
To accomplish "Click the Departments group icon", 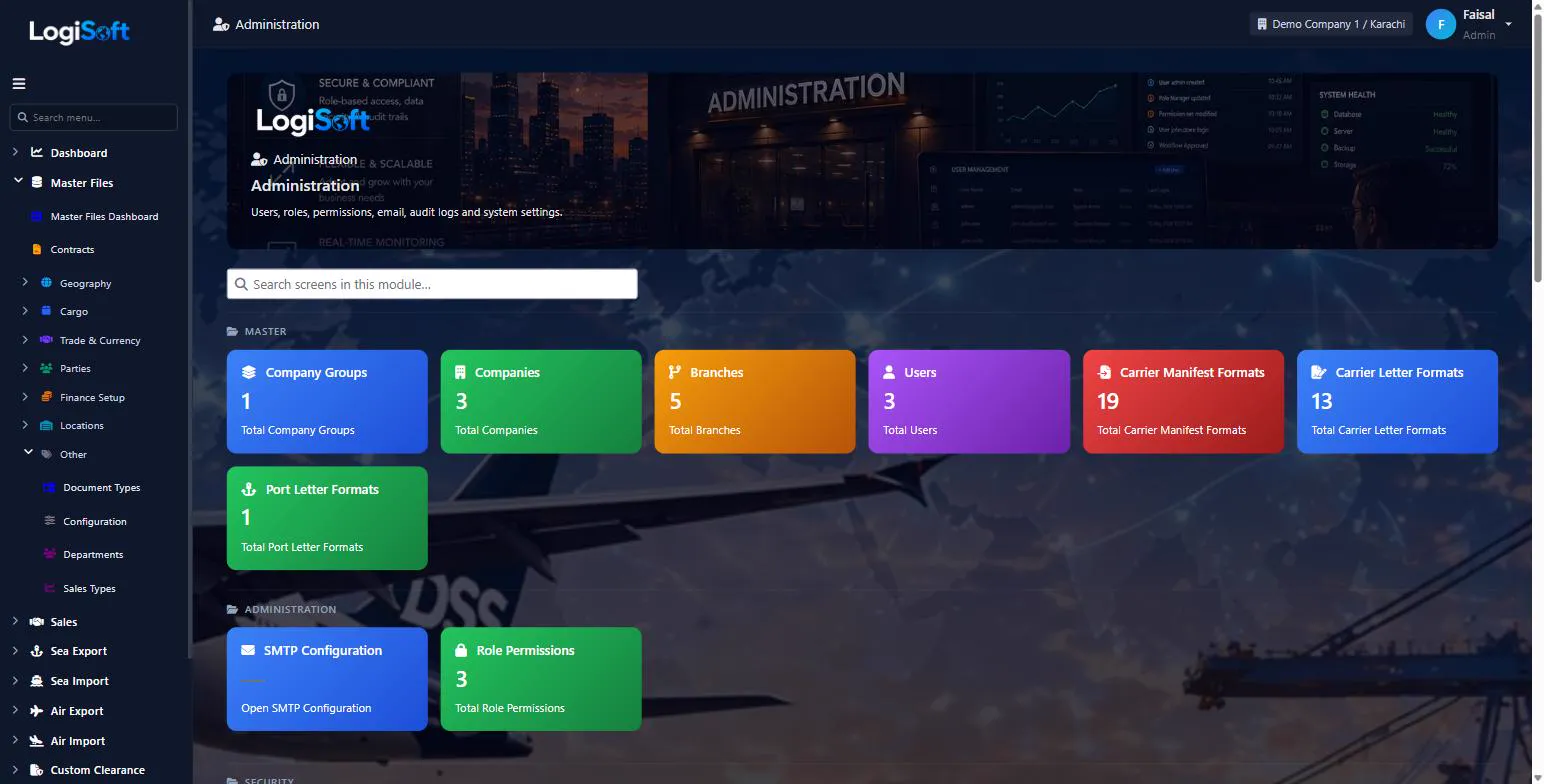I will 49,554.
